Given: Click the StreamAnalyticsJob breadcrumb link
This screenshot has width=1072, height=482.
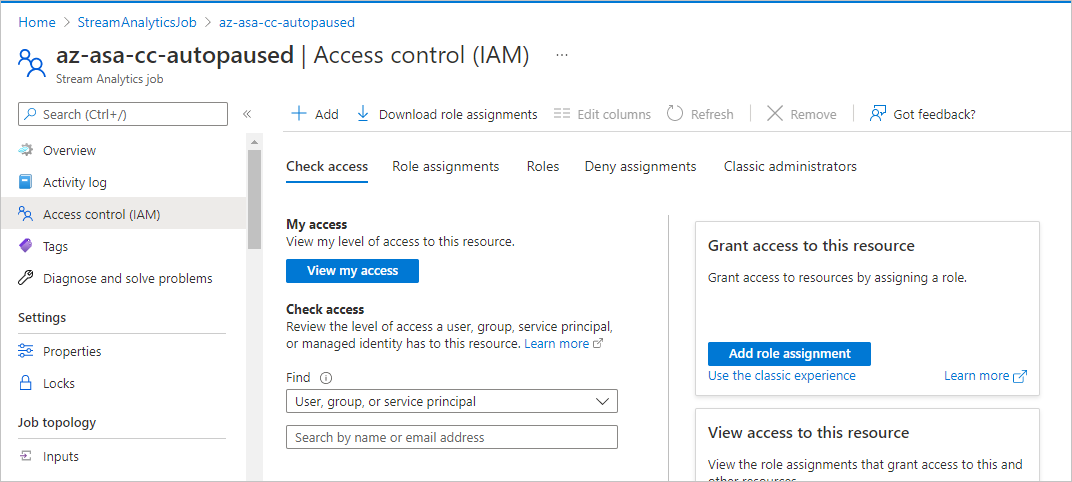Looking at the screenshot, I should pos(138,22).
